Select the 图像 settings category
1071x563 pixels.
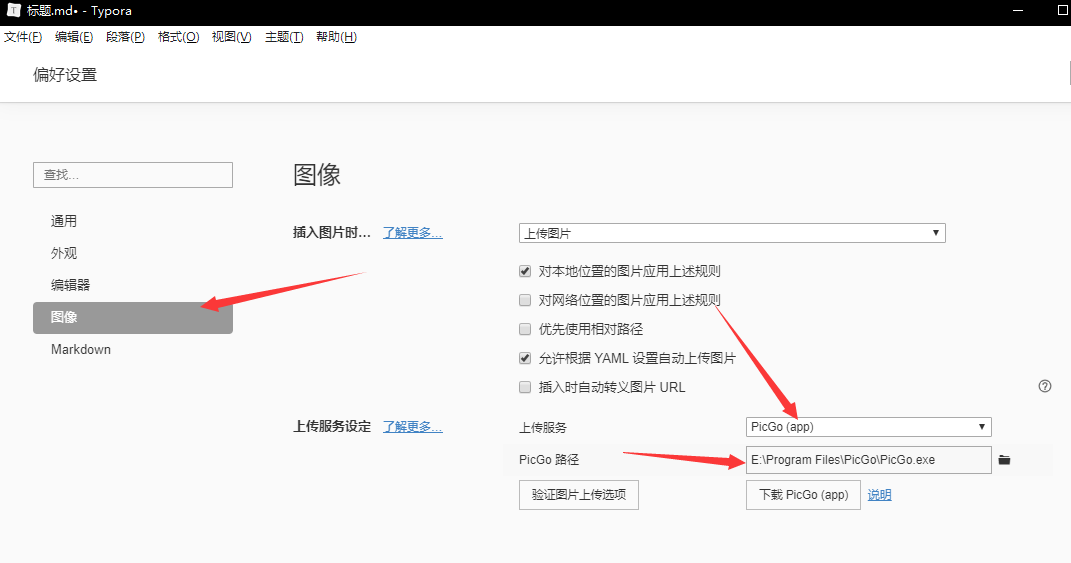pyautogui.click(x=133, y=318)
